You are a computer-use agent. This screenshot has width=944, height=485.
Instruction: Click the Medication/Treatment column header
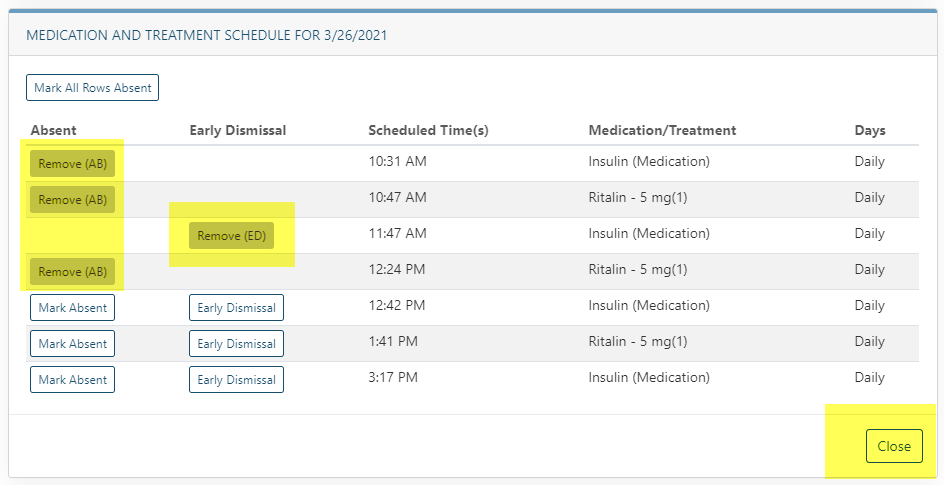pos(662,130)
